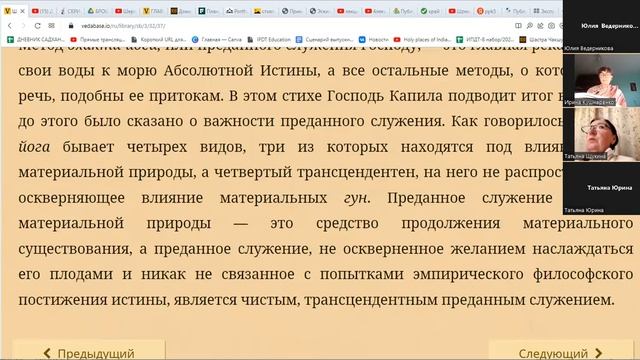The width and height of the screenshot is (640, 360).
Task: Switch to the Google Drive БРОК tab
Action: click(97, 11)
